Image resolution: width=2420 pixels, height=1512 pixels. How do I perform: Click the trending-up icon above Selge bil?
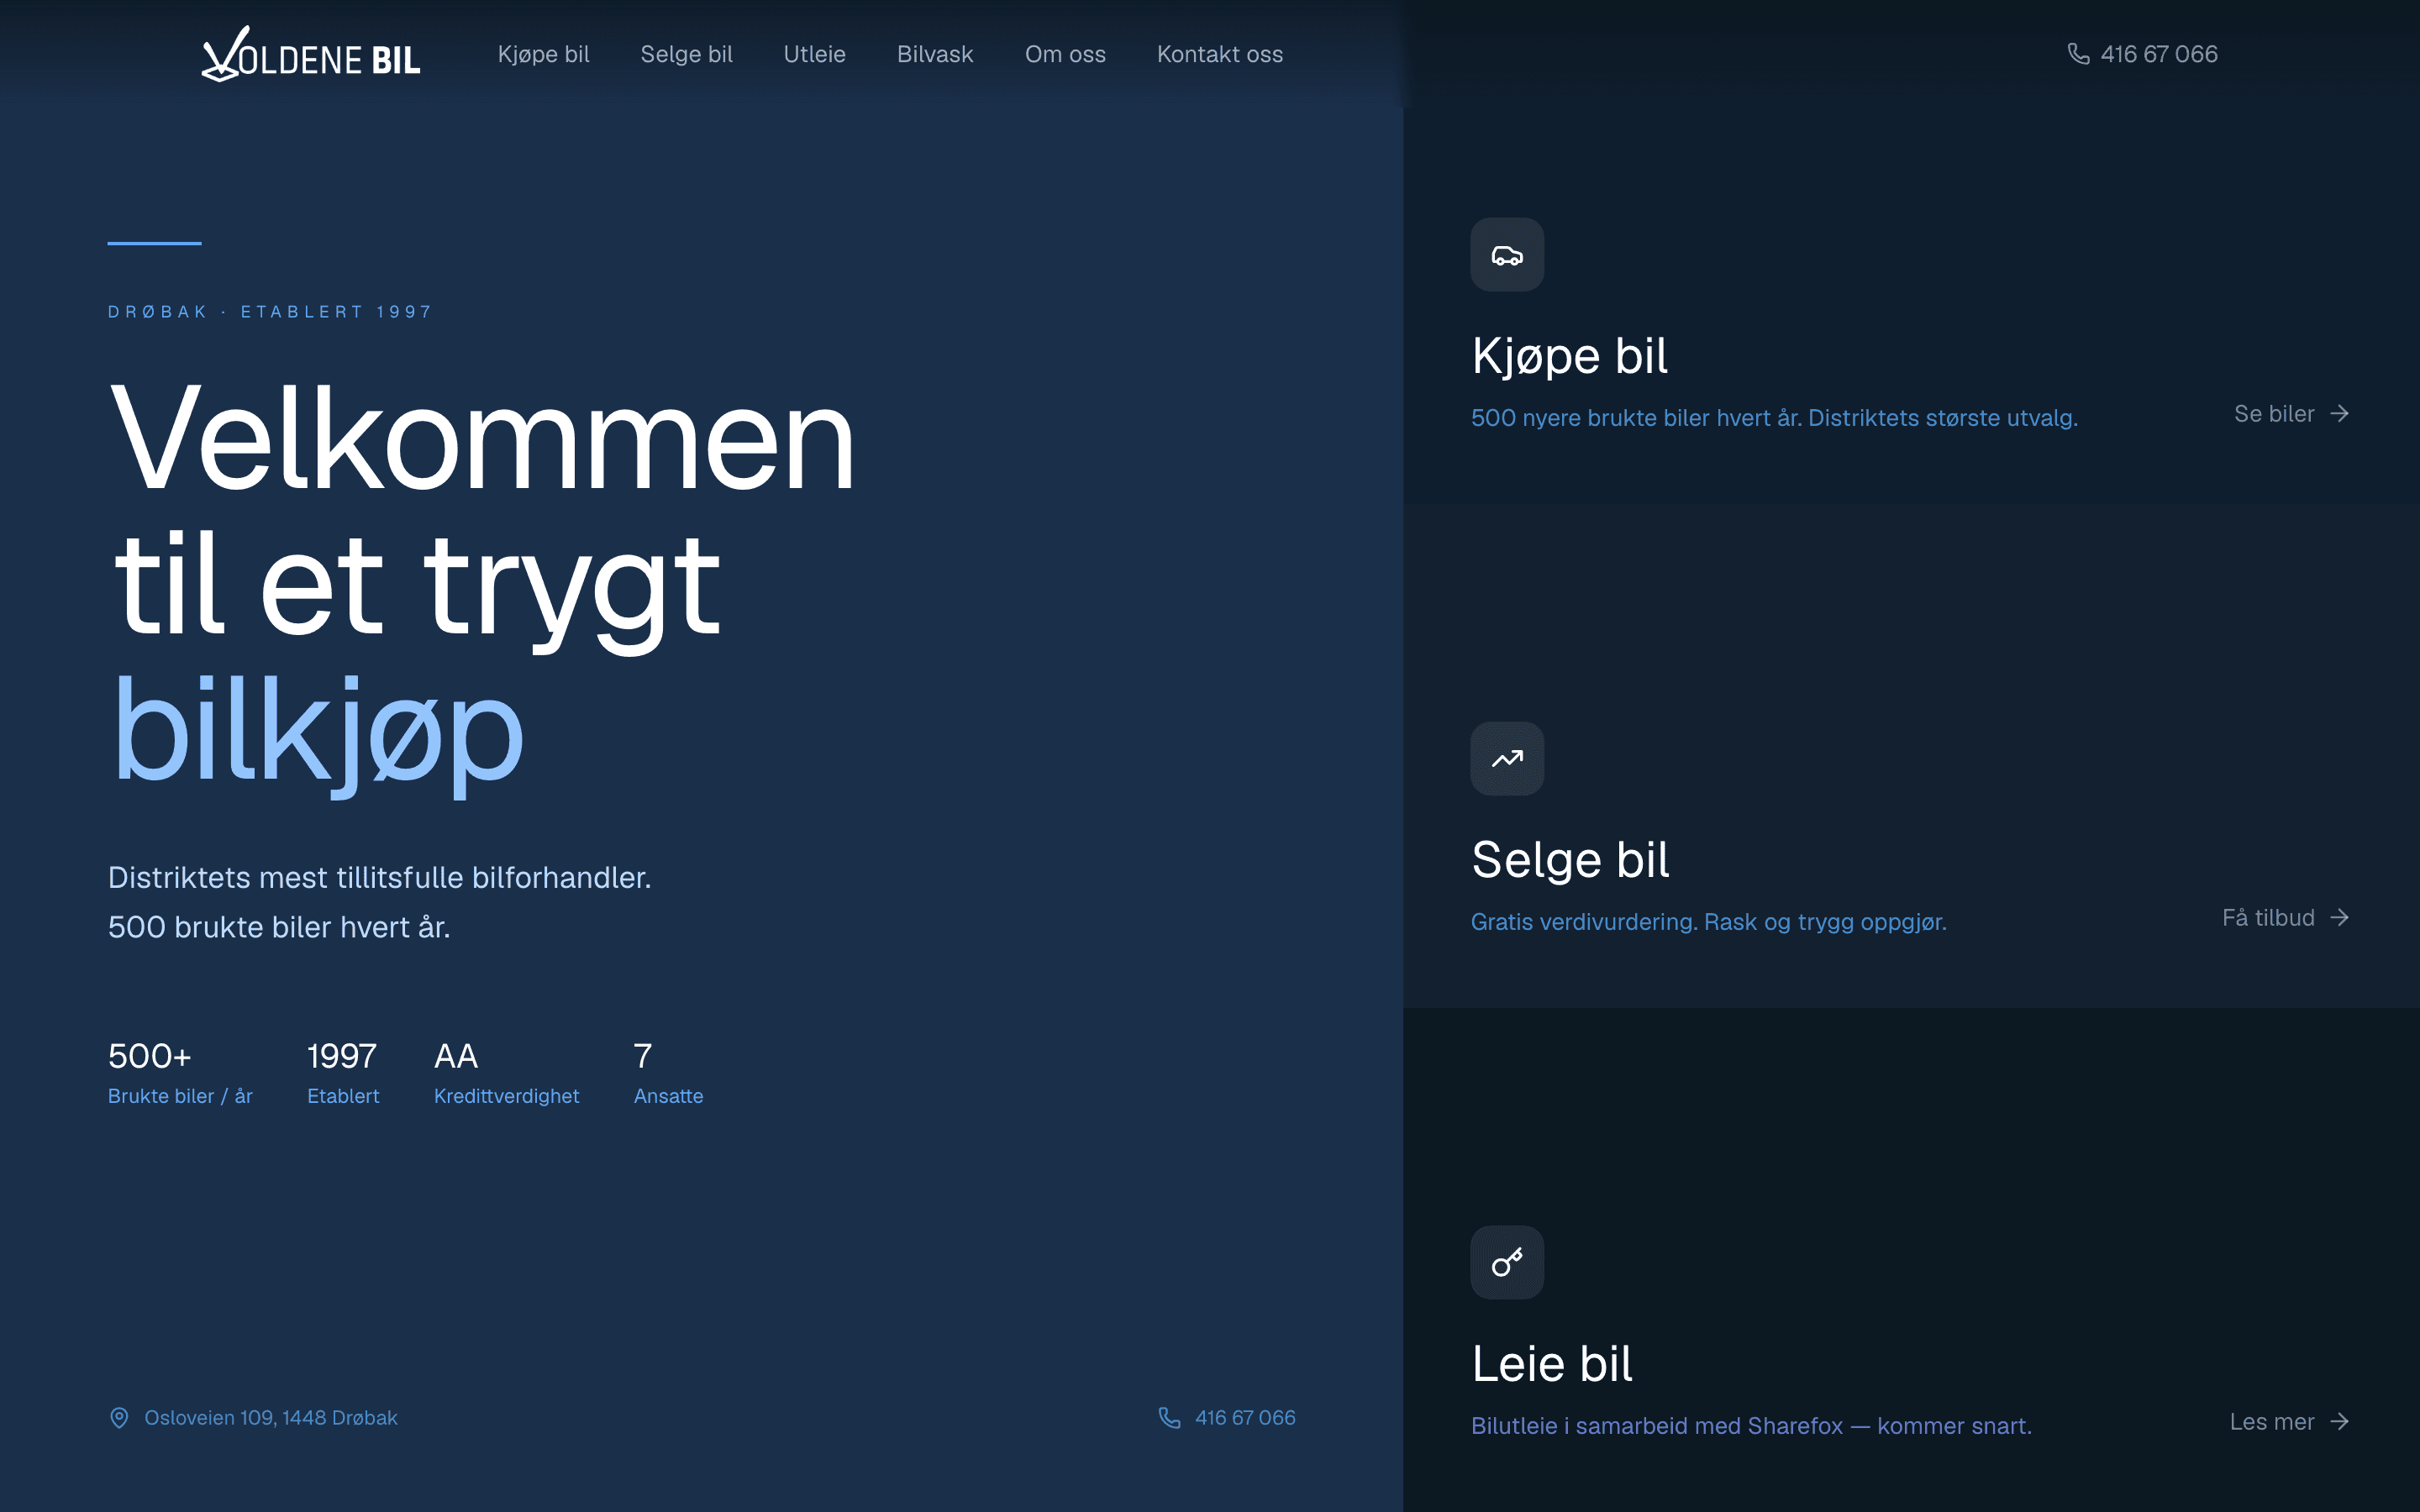pyautogui.click(x=1507, y=759)
